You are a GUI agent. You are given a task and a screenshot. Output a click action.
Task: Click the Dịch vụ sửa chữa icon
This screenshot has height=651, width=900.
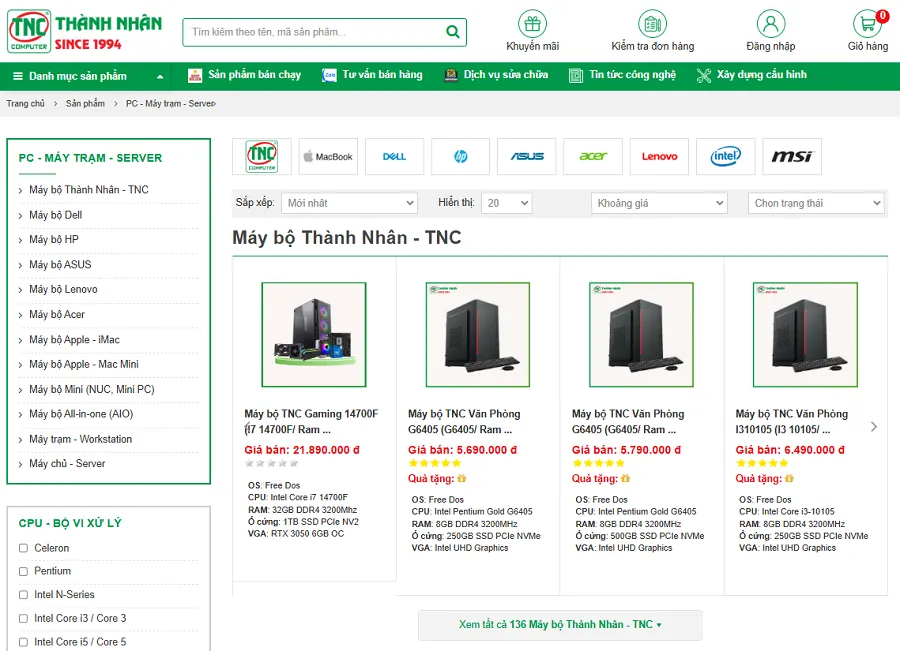pos(451,75)
